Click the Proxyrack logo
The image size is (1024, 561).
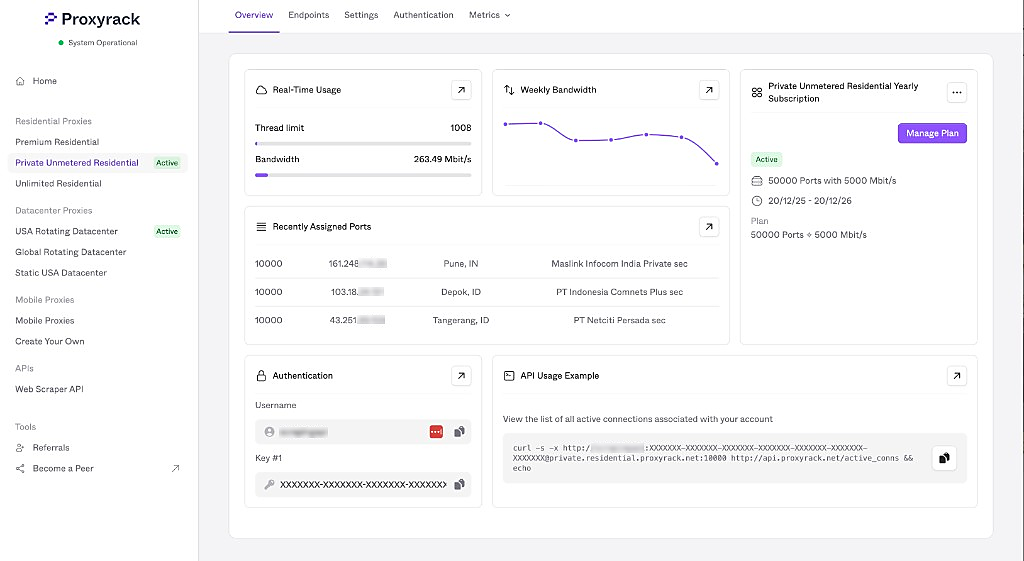tap(92, 19)
